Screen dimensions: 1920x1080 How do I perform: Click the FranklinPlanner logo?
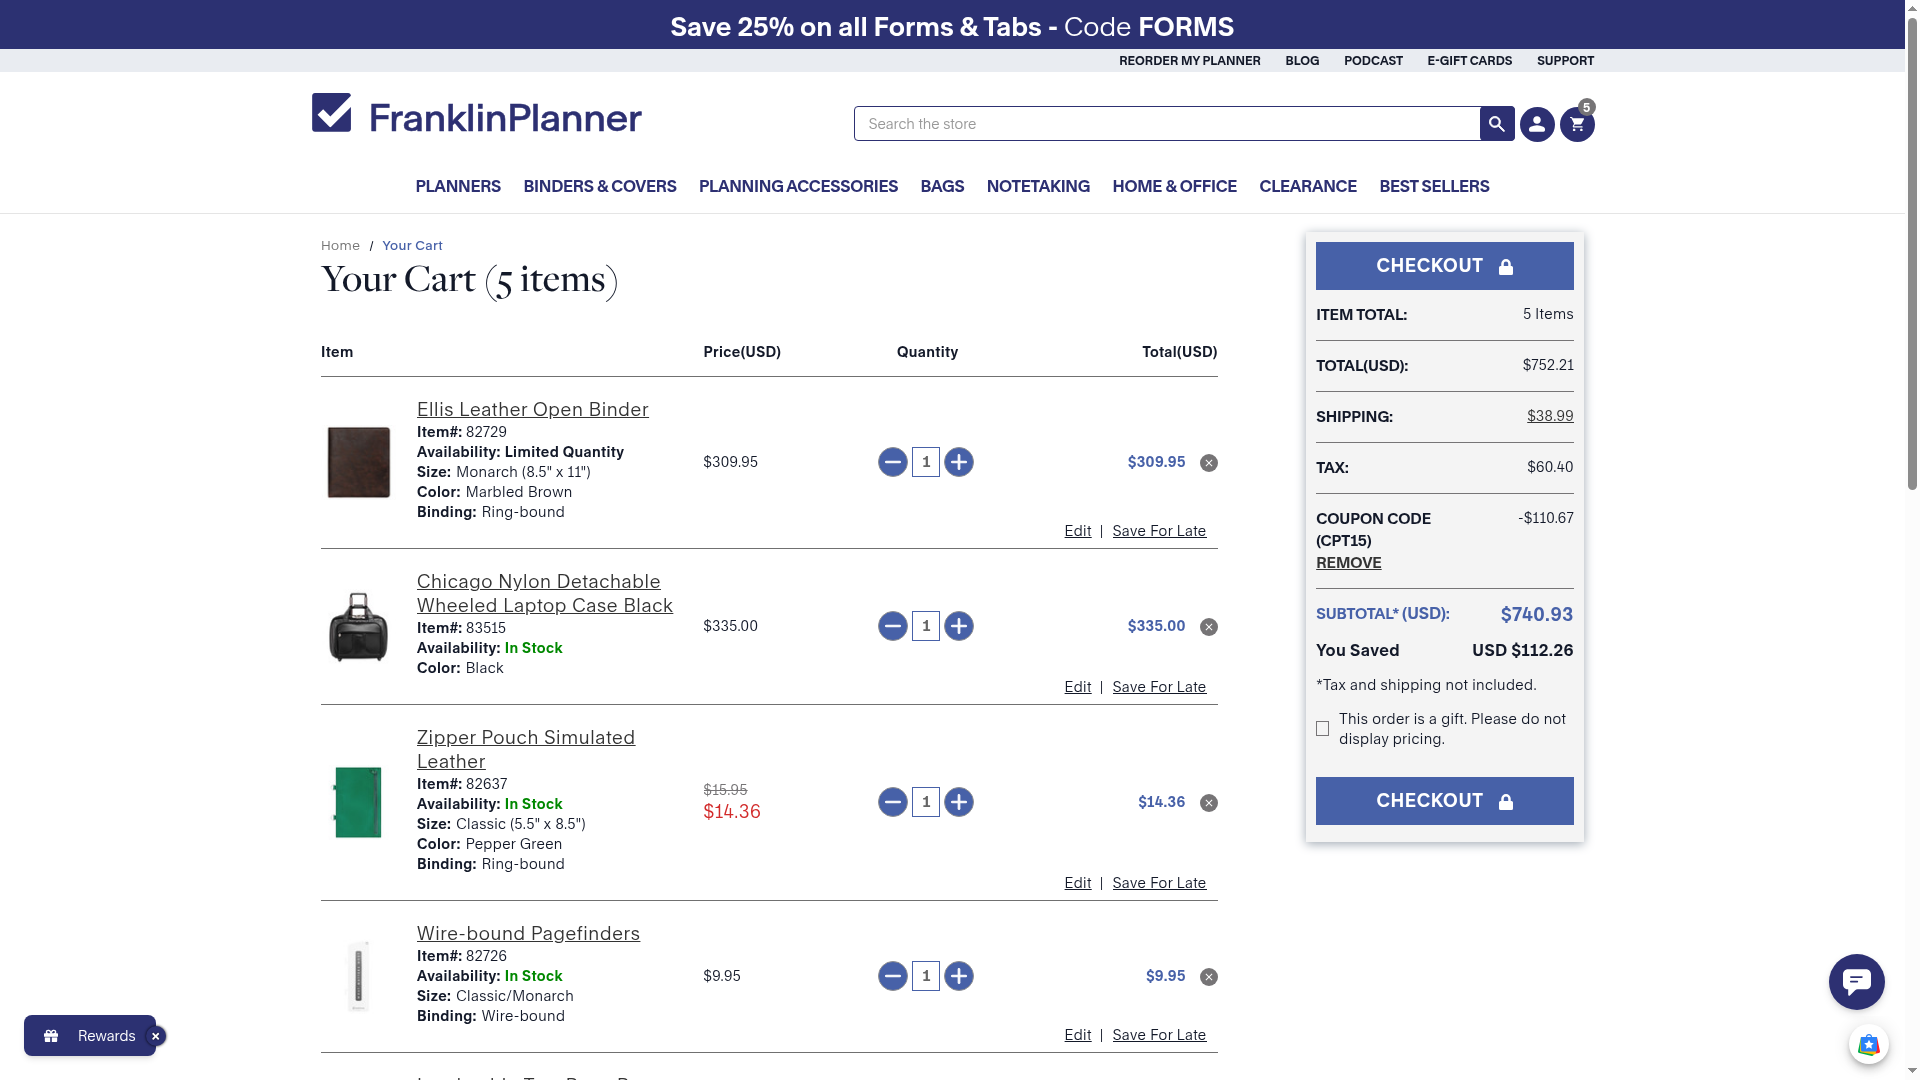point(476,114)
